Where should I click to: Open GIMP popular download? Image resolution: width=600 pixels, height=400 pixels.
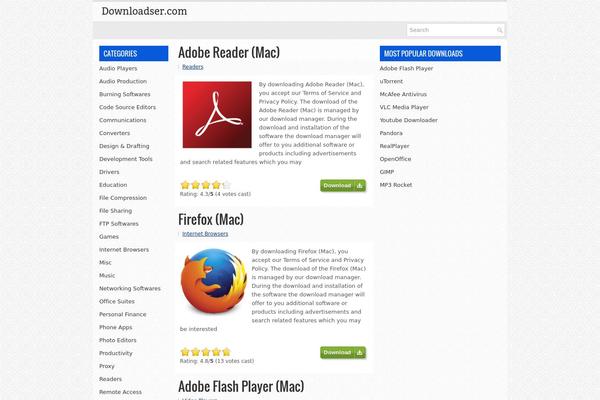pyautogui.click(x=387, y=172)
